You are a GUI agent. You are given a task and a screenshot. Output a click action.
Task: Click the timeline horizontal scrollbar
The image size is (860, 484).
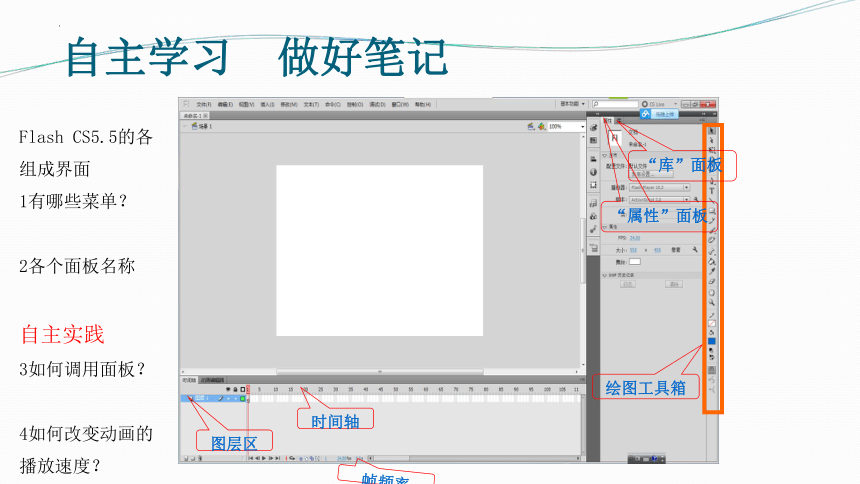pos(474,458)
